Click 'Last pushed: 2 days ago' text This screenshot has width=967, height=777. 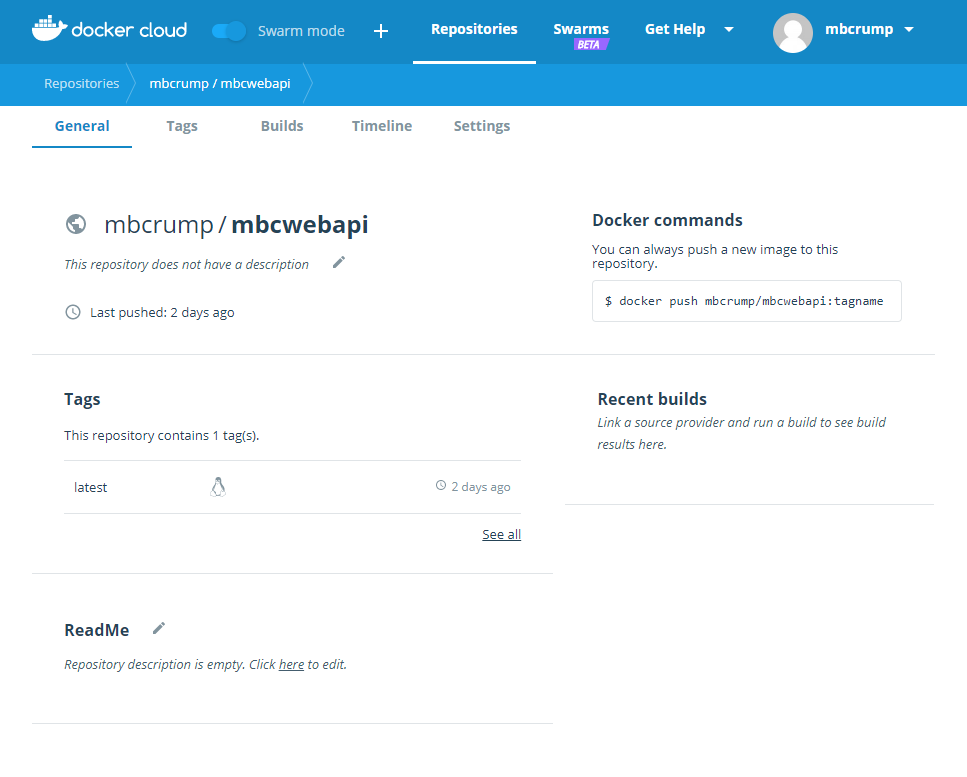(x=162, y=313)
